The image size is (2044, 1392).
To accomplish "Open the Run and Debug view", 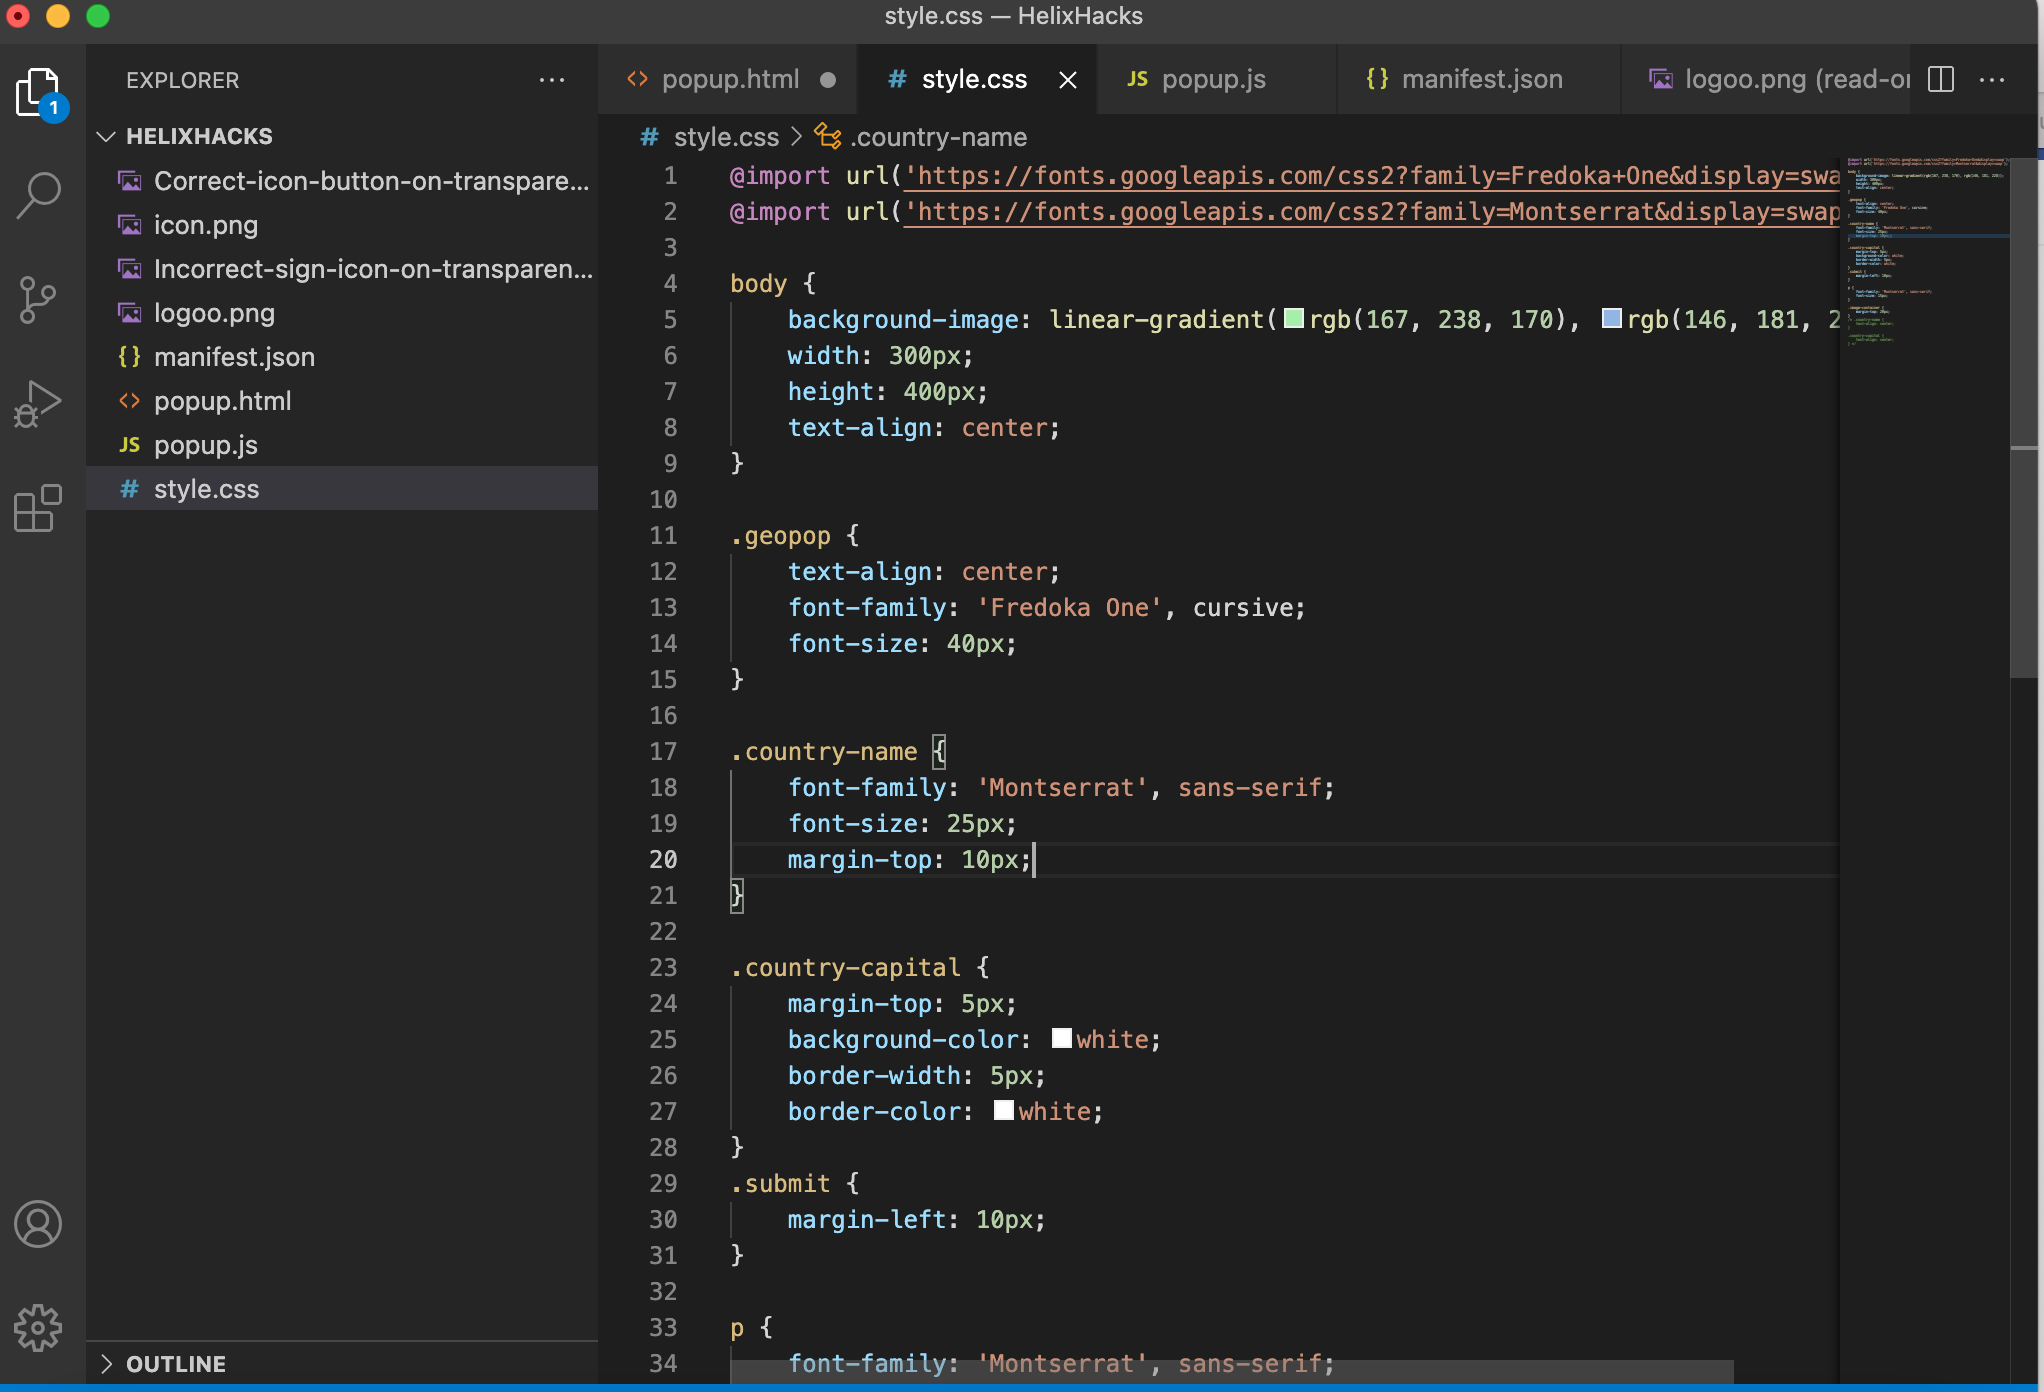I will click(x=38, y=404).
